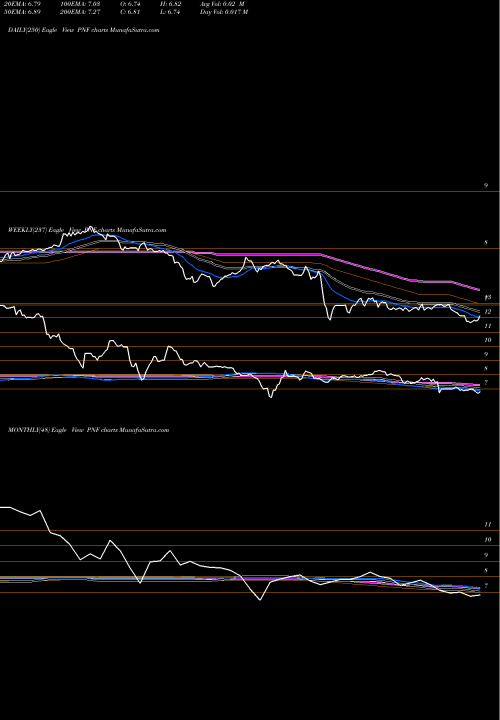500x720 pixels.
Task: Click the 100EMA: 7.08 value
Action: (x=80, y=4)
